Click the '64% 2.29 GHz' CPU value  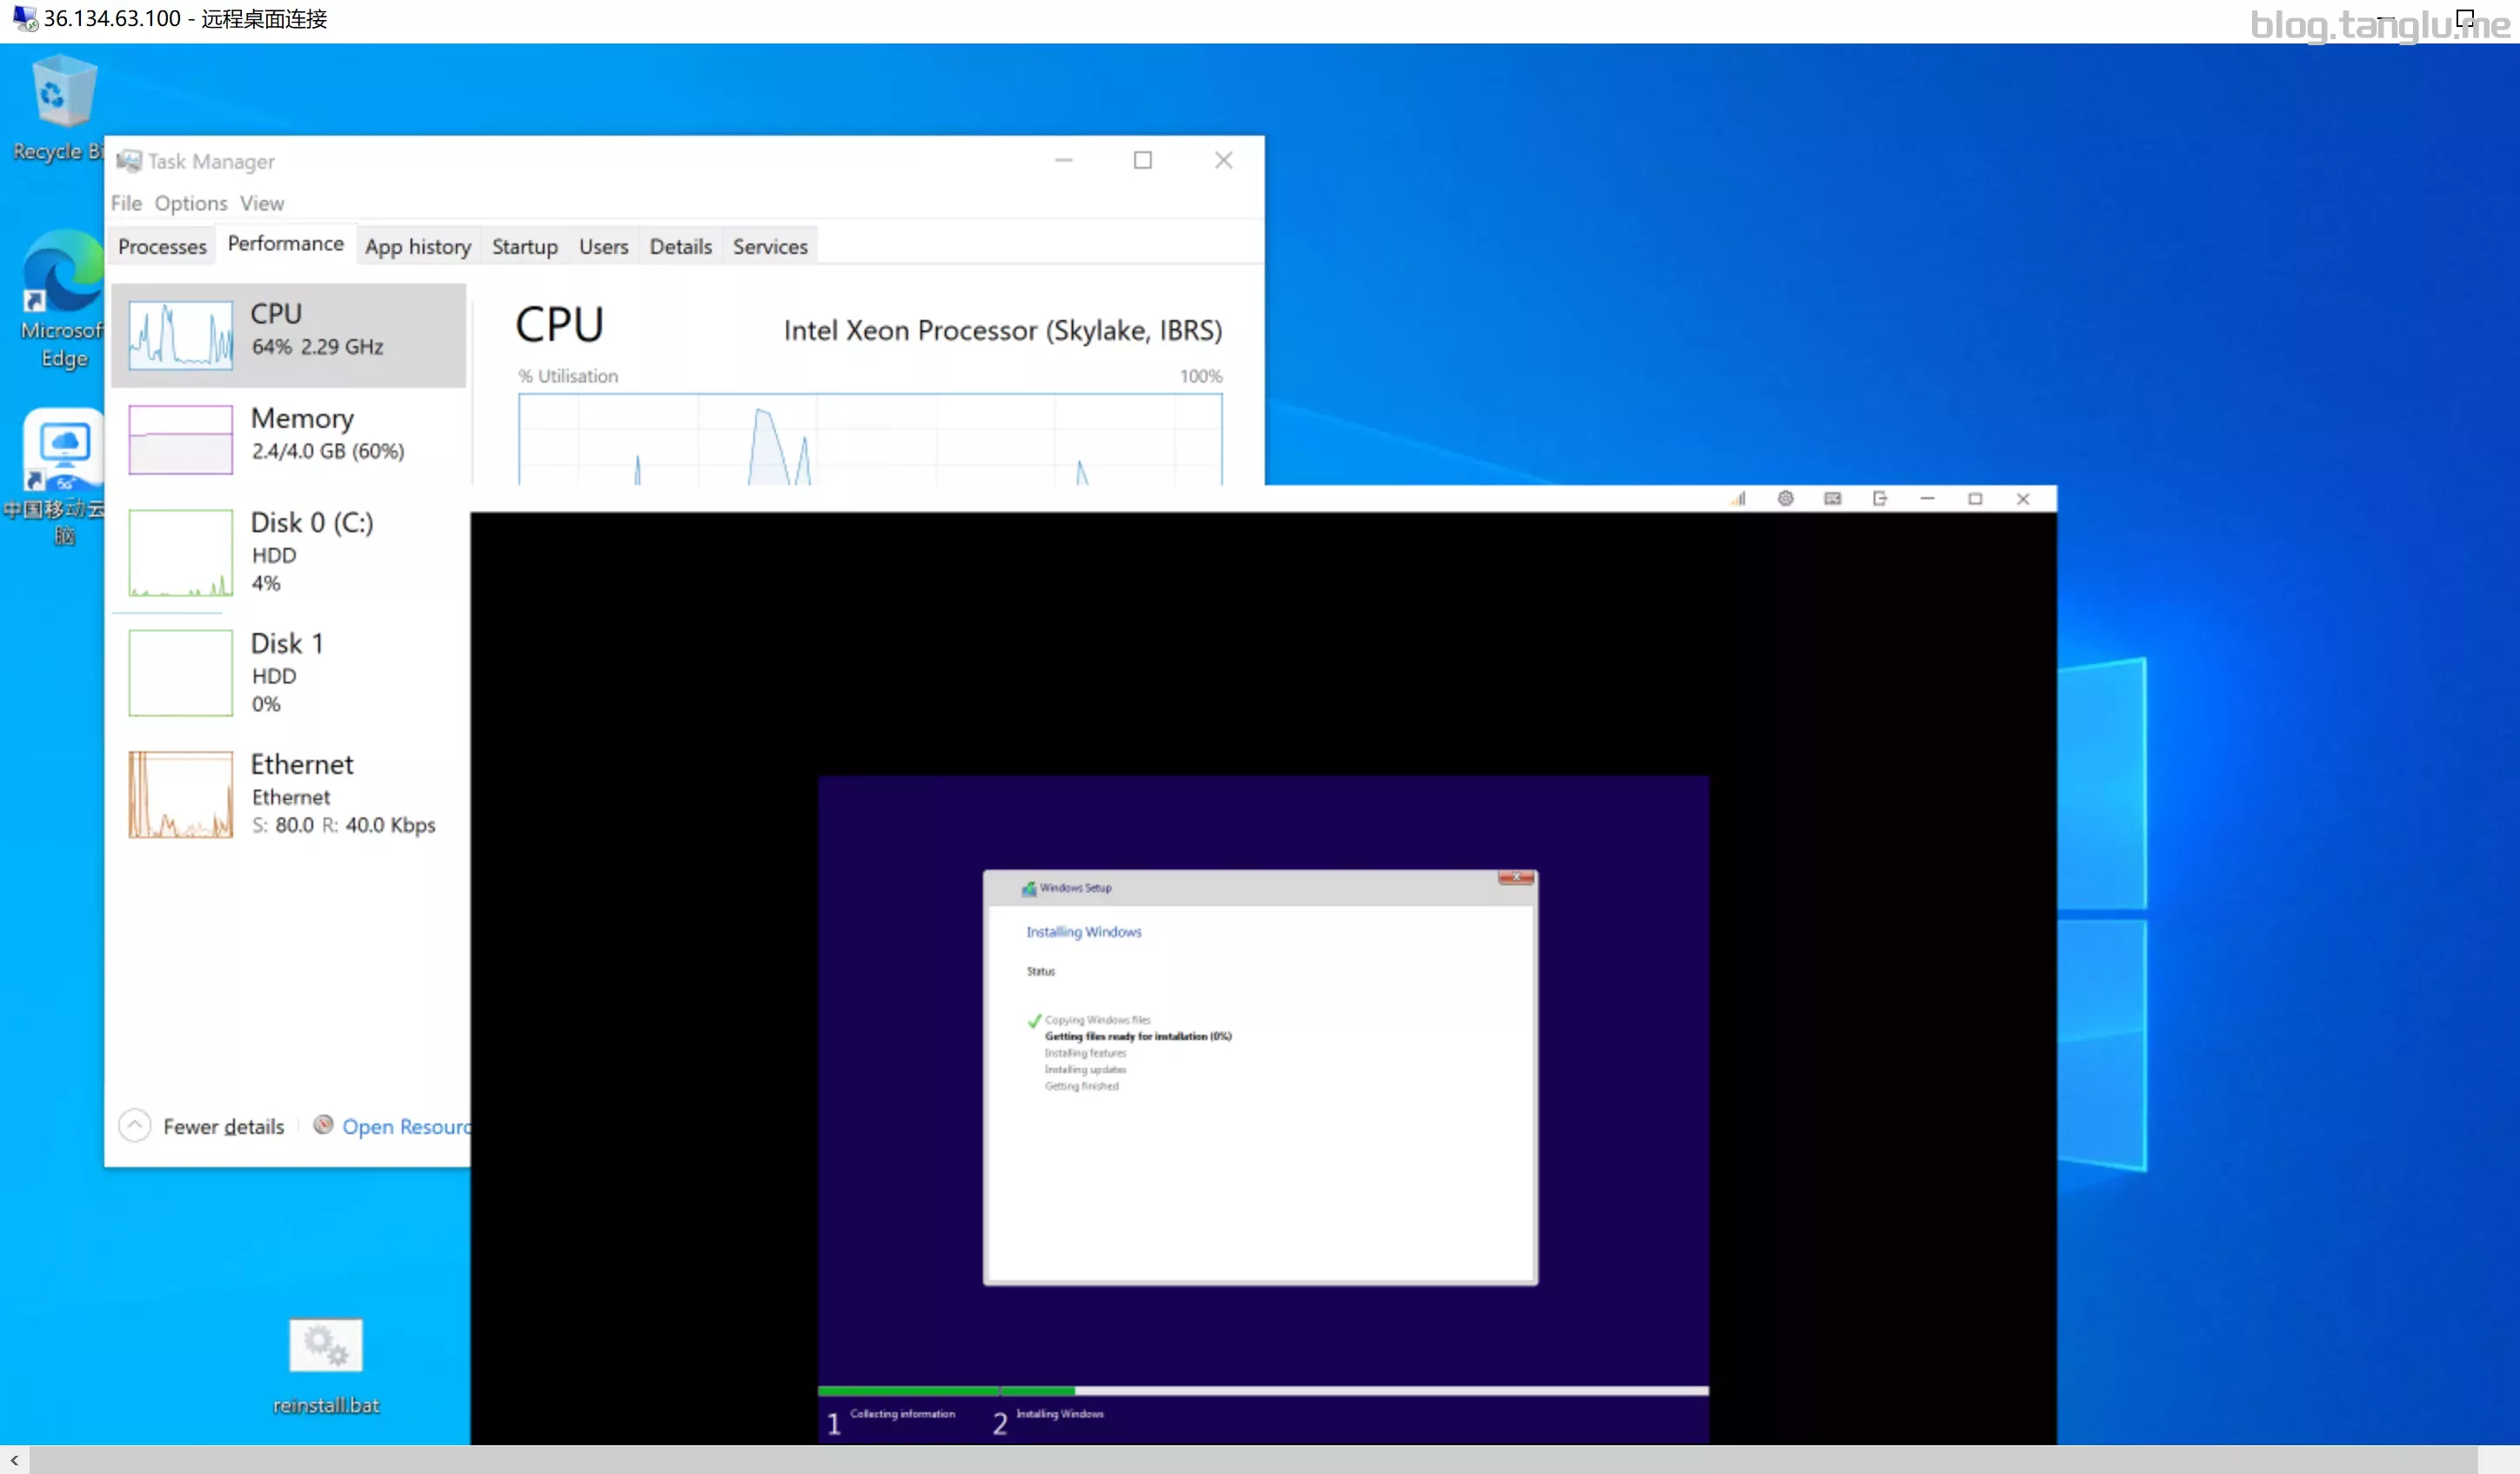[x=317, y=347]
